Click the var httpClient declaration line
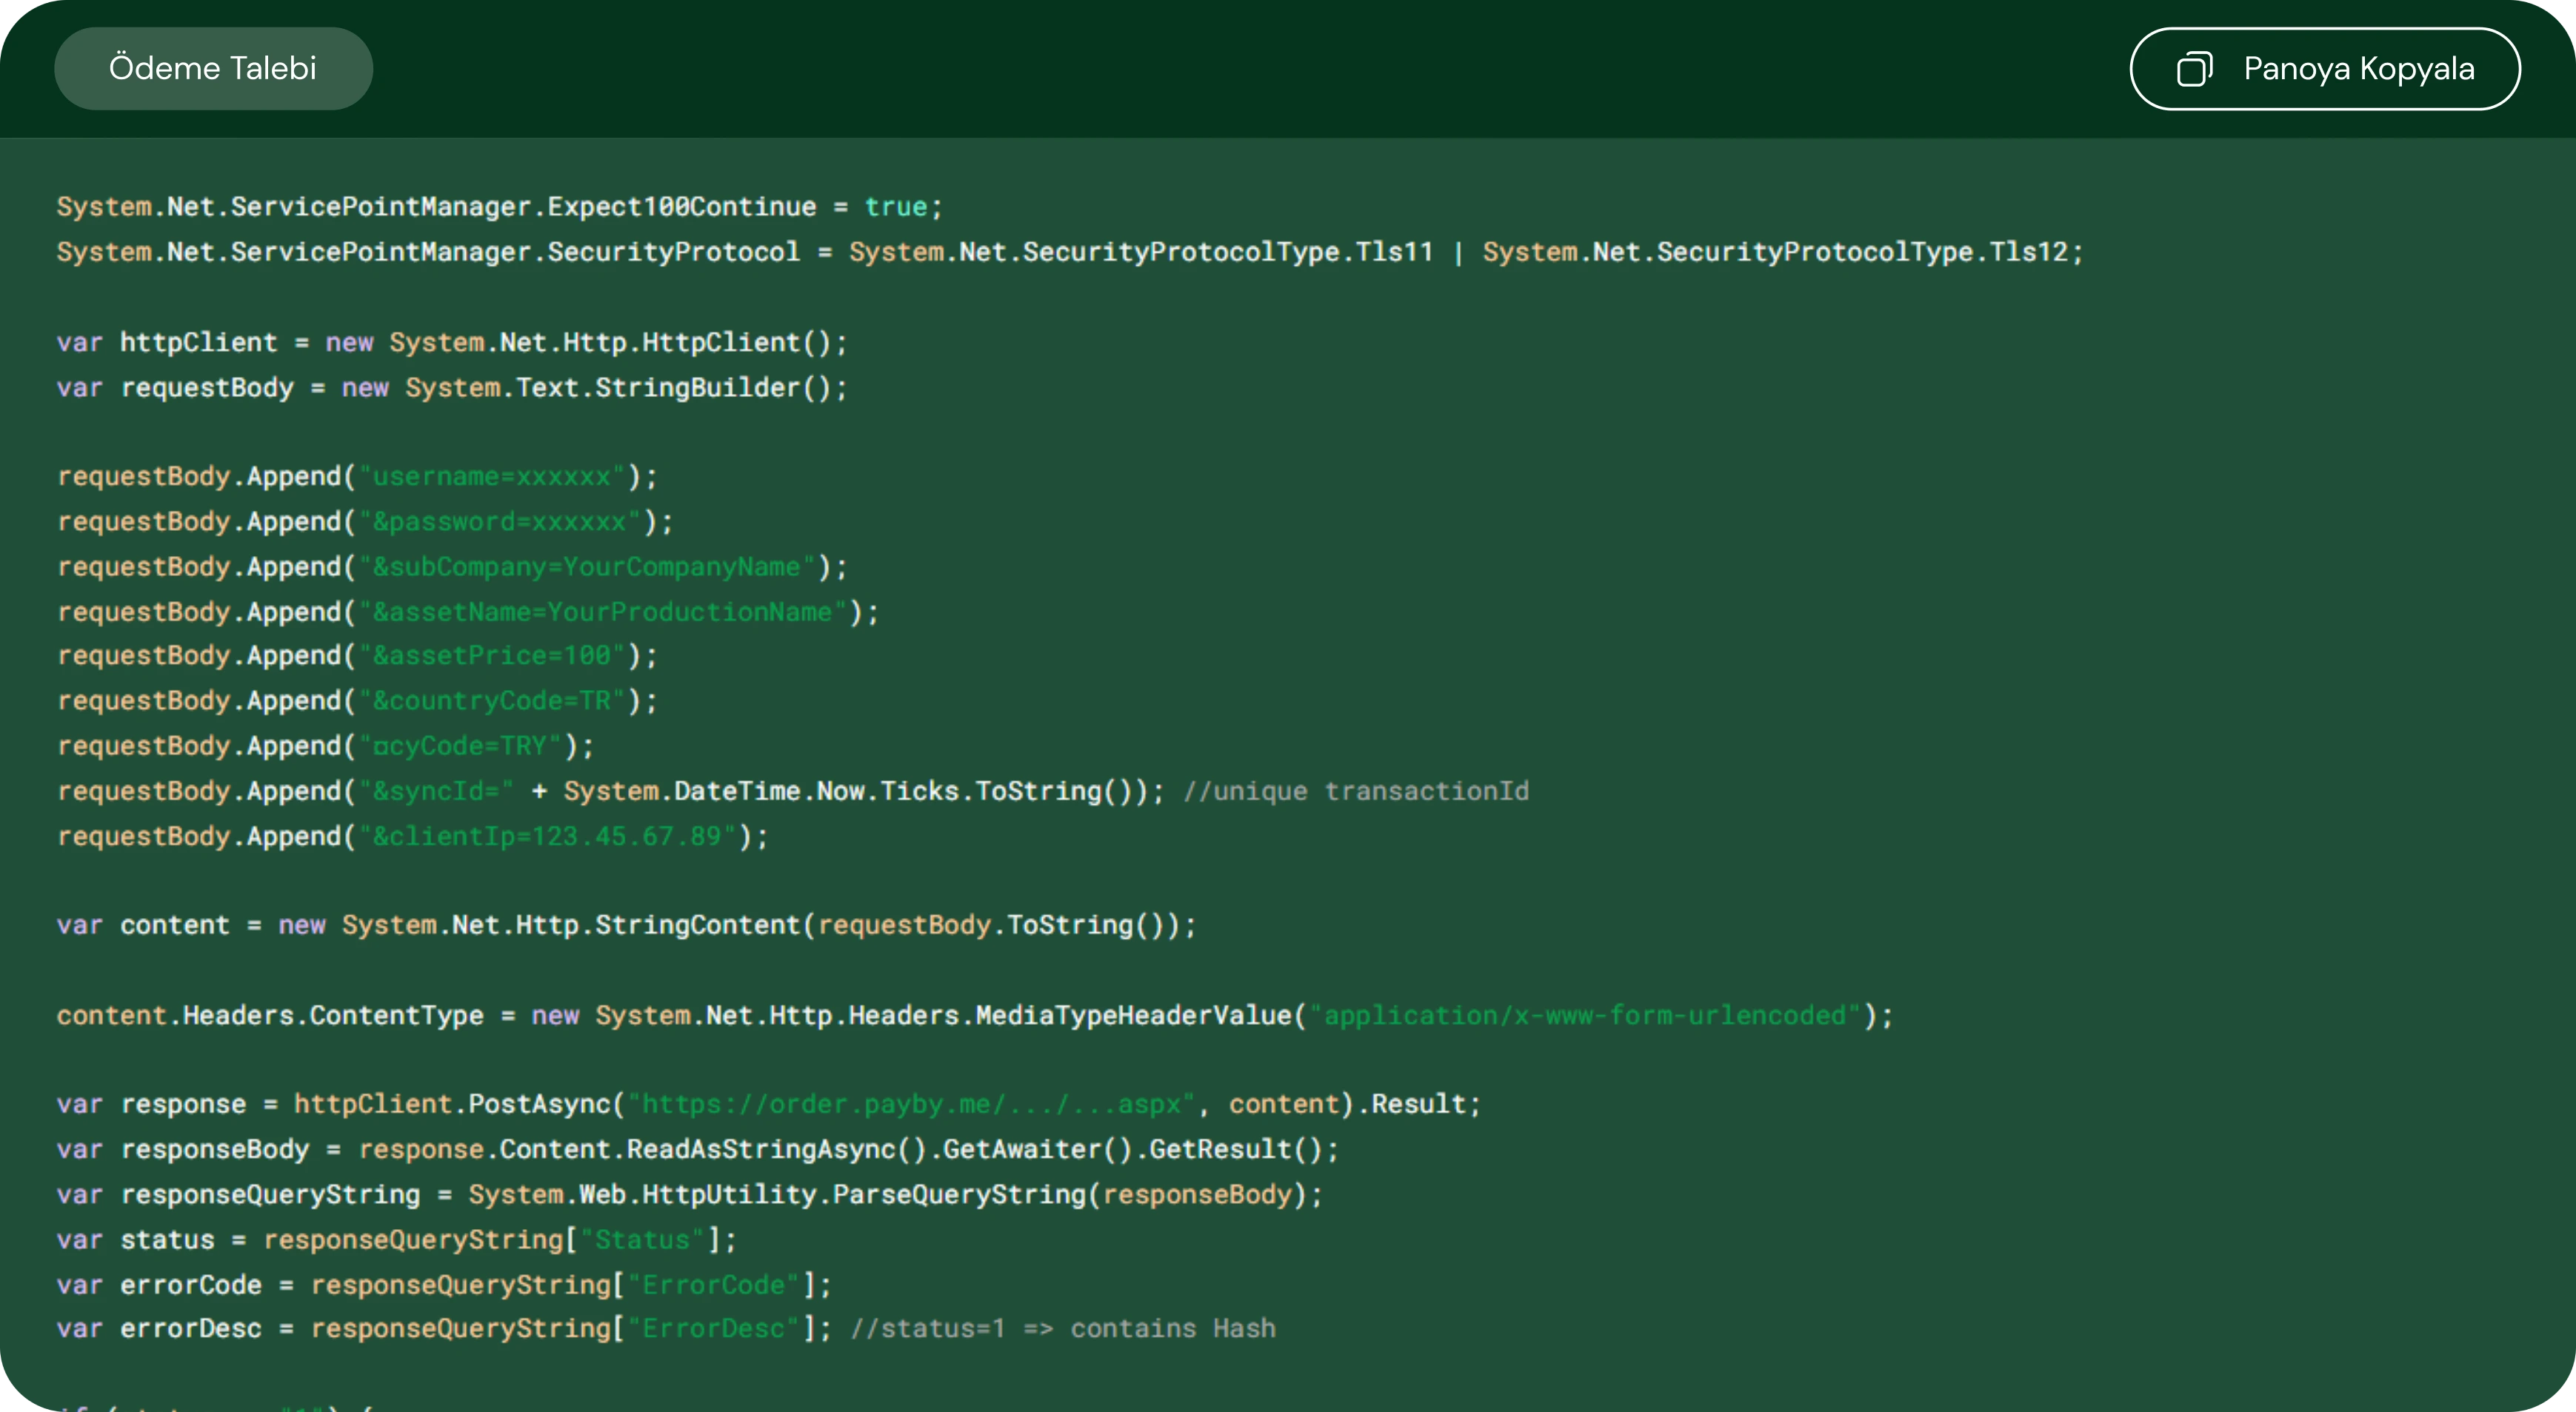Screen dimensions: 2576x1412 (x=452, y=343)
